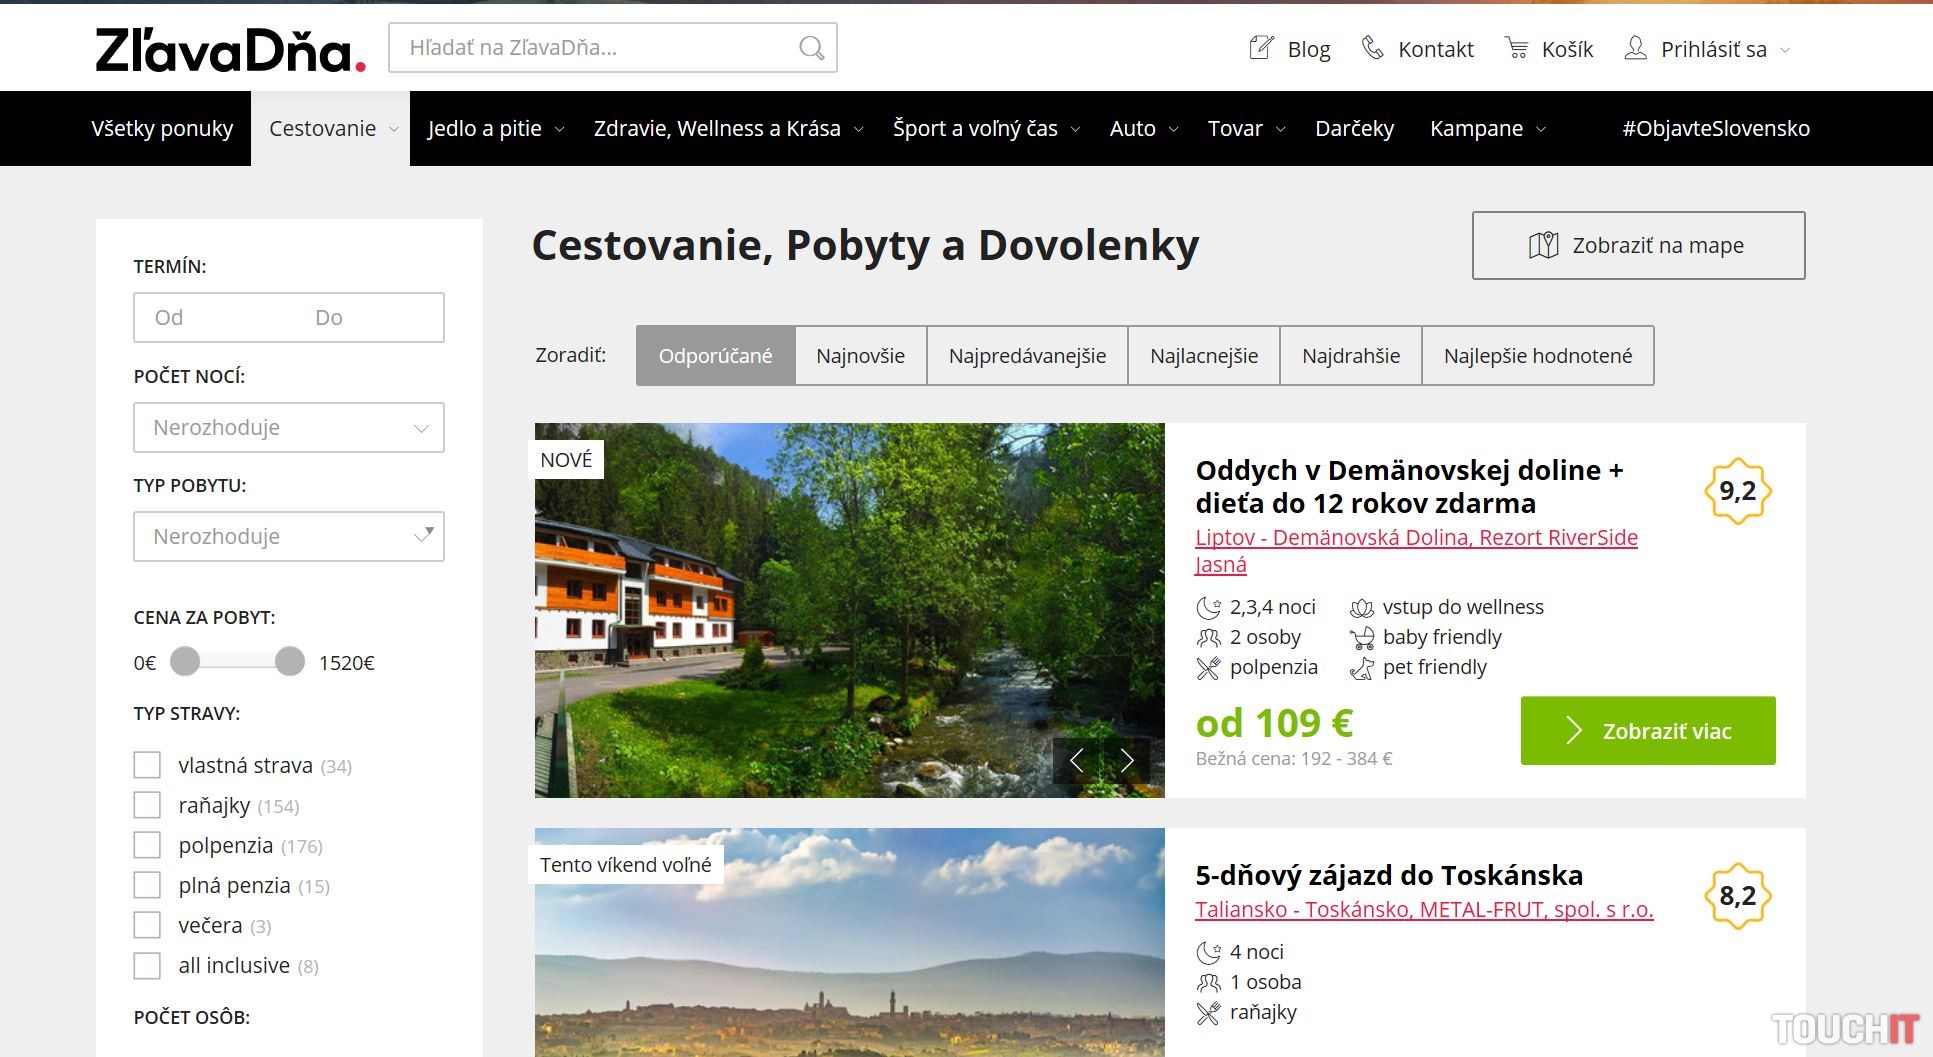Sort offers by Najlacnejšie
This screenshot has width=1933, height=1057.
pos(1203,356)
